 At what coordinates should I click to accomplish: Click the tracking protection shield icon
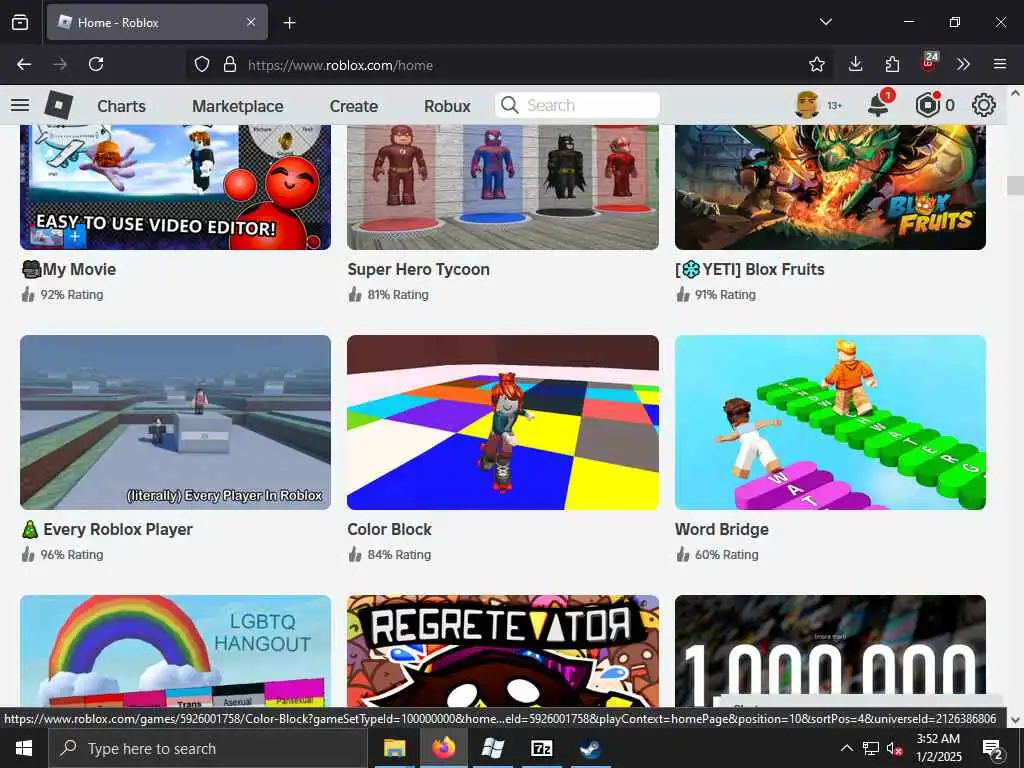(202, 64)
